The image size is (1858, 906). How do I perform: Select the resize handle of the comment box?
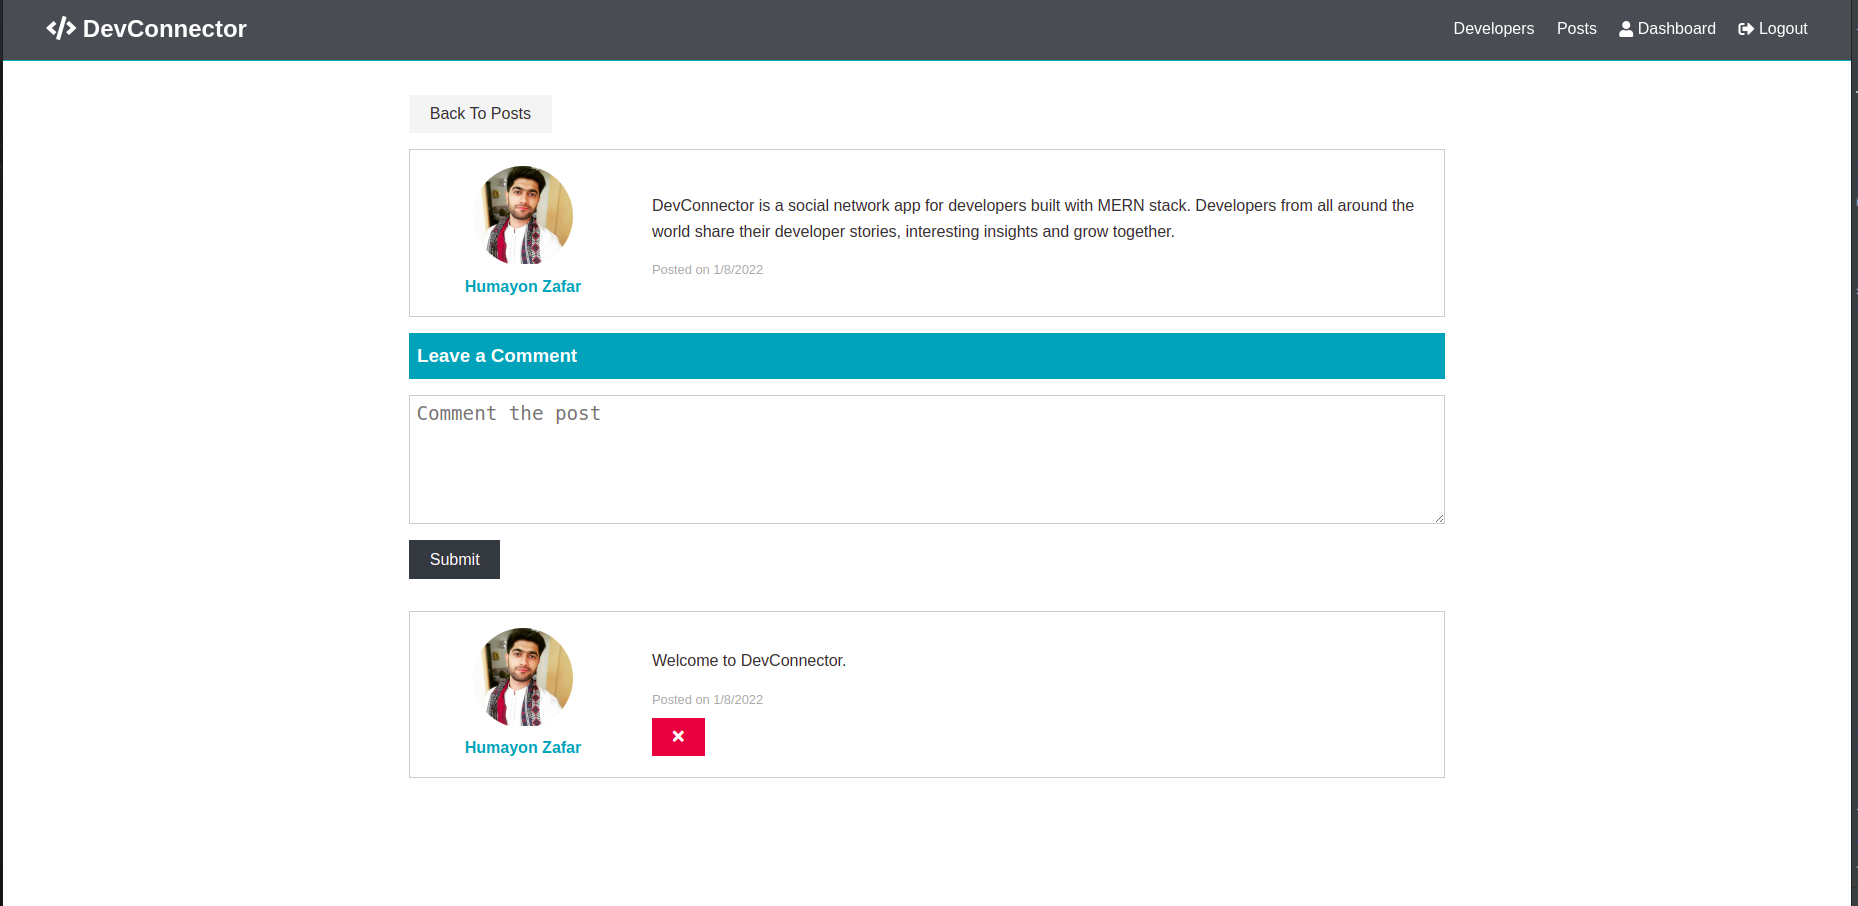pyautogui.click(x=1438, y=515)
